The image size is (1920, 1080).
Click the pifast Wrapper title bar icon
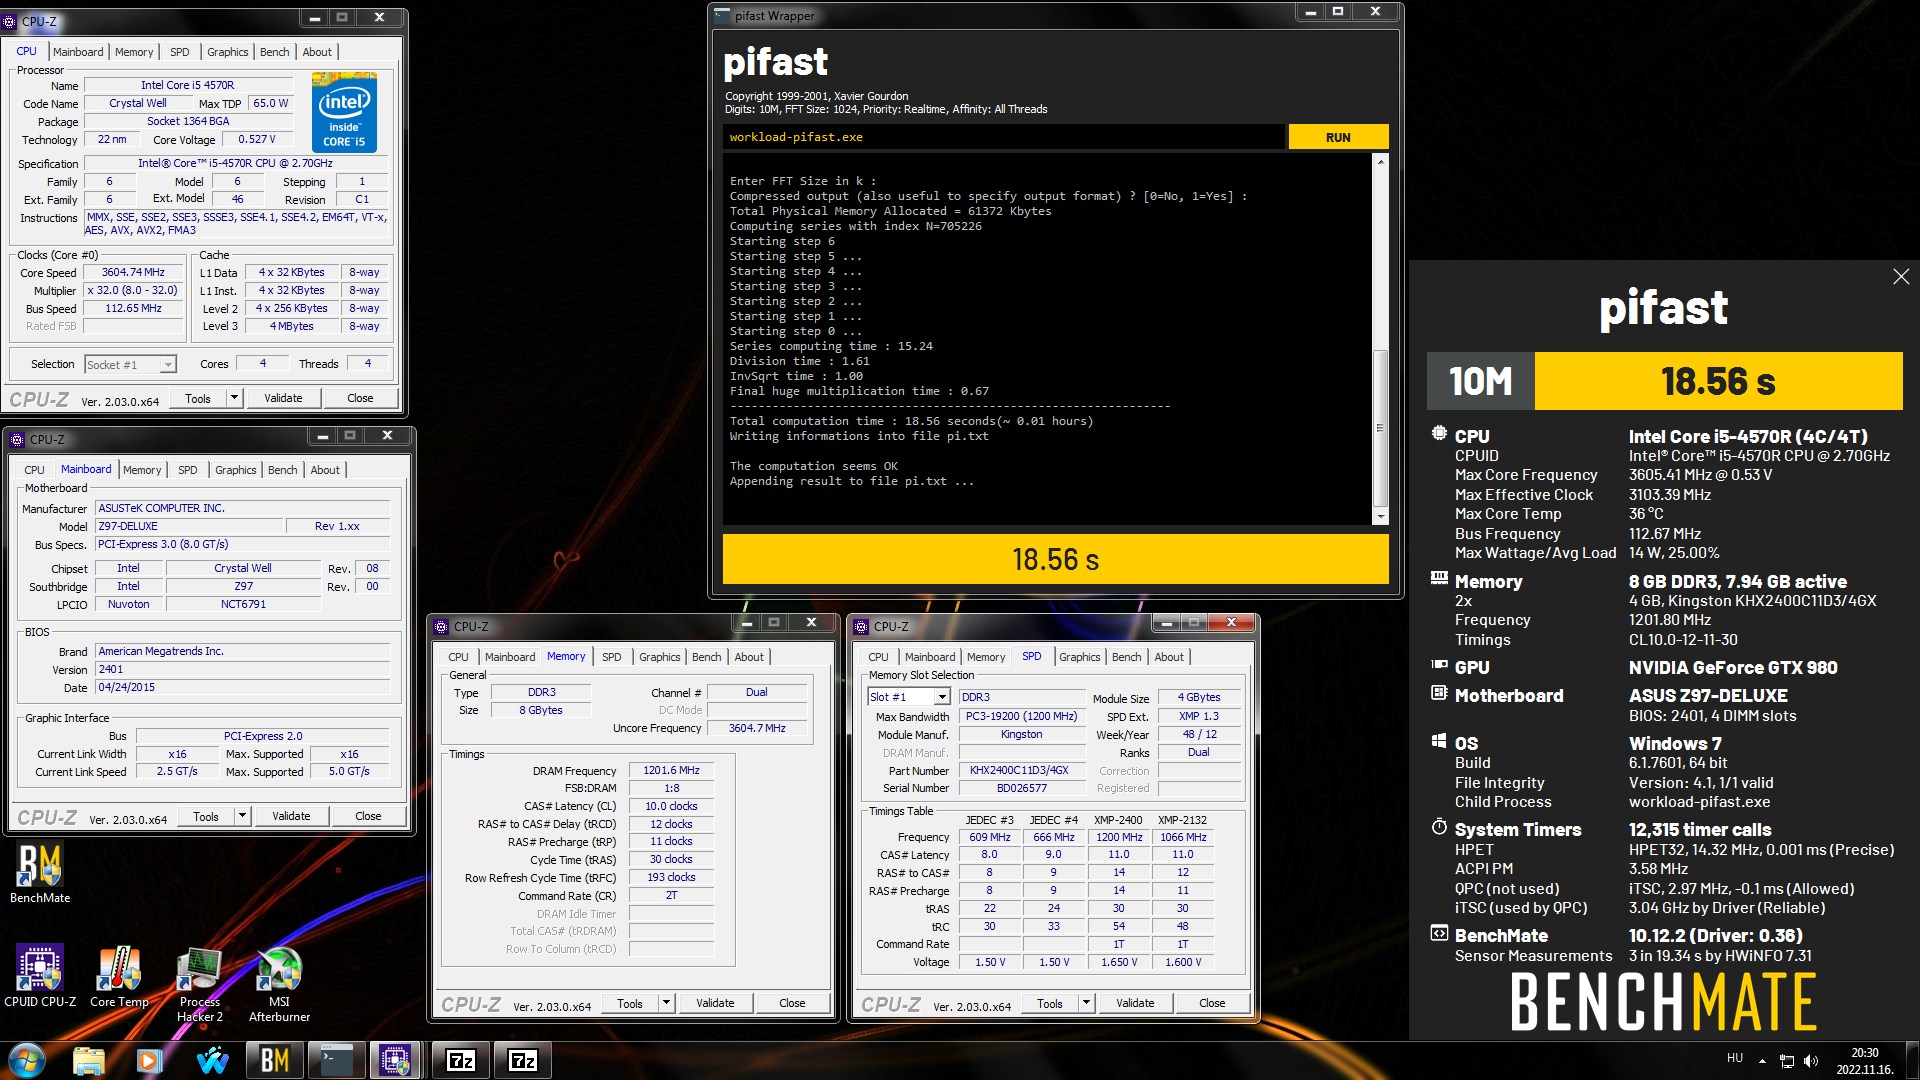click(x=722, y=15)
